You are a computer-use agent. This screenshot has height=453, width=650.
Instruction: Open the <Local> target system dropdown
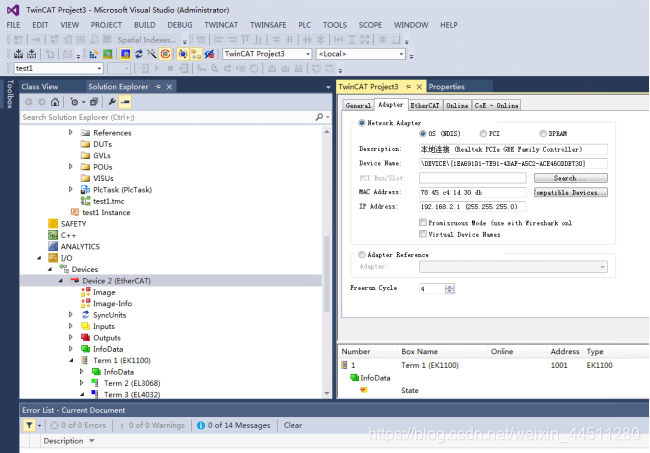pos(401,54)
